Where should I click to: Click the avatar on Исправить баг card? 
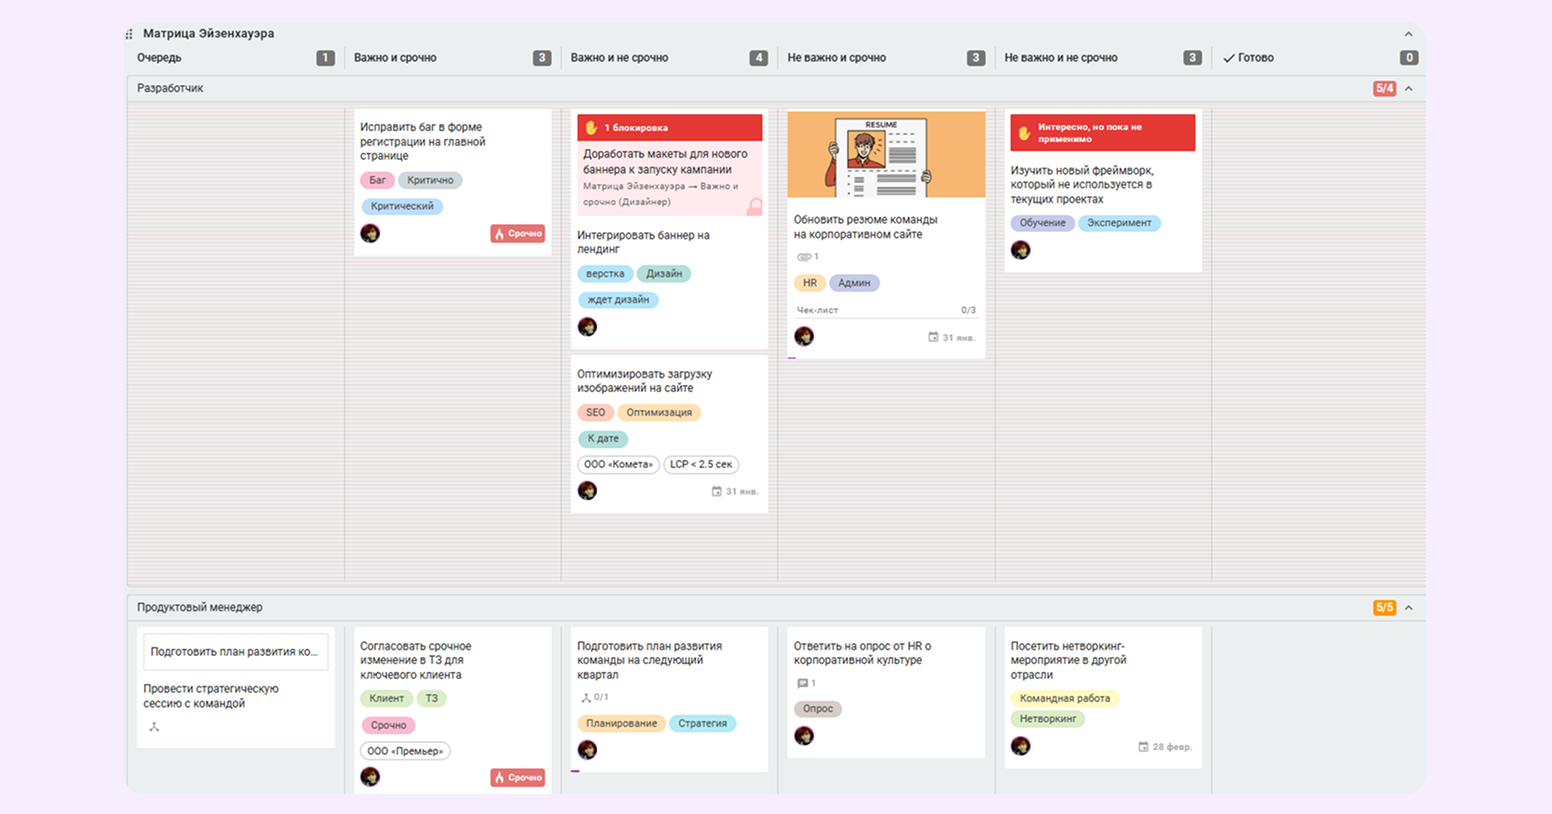click(x=370, y=233)
